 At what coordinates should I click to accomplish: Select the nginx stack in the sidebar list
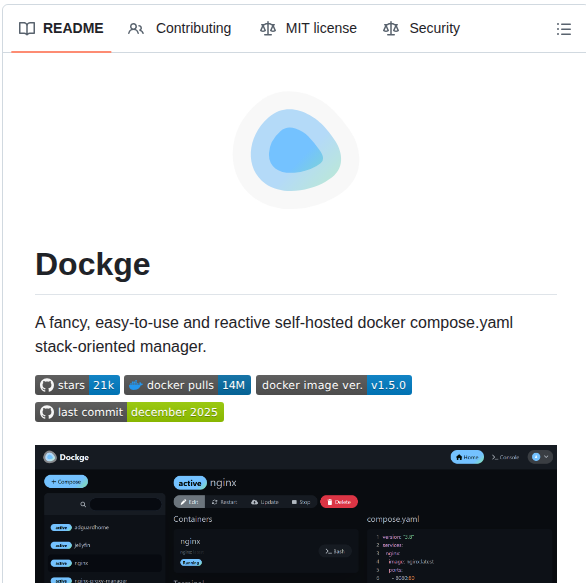(x=105, y=563)
